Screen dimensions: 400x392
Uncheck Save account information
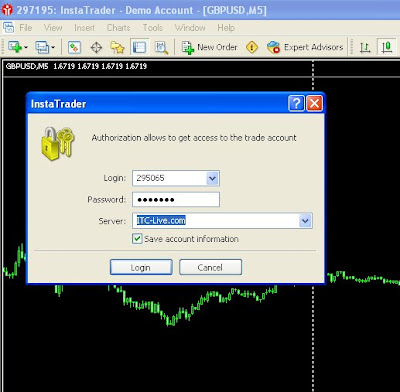coord(137,239)
